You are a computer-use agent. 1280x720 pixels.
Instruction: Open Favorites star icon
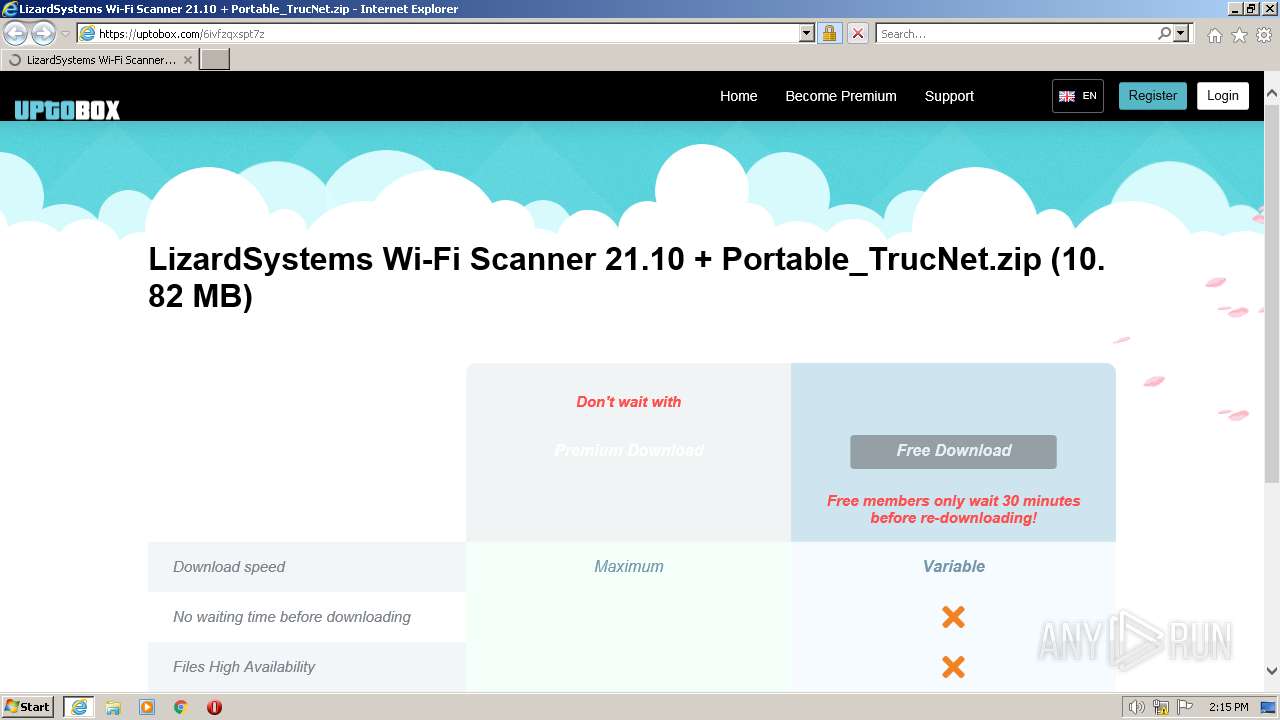(x=1239, y=35)
